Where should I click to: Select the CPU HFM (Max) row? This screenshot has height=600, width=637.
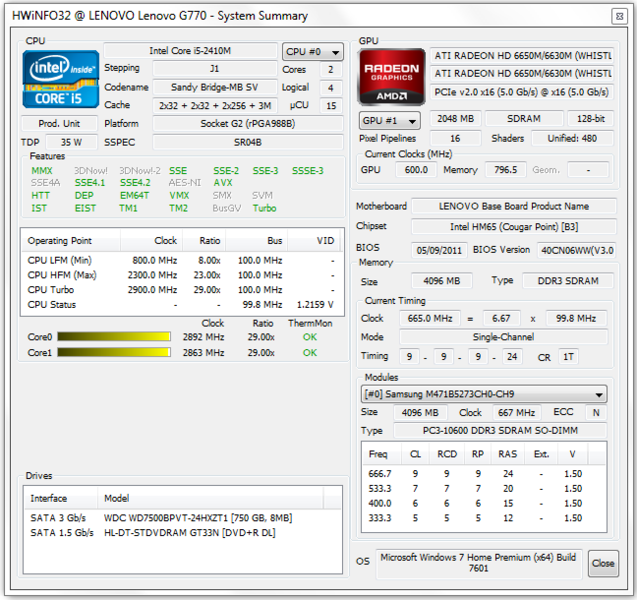[x=182, y=275]
